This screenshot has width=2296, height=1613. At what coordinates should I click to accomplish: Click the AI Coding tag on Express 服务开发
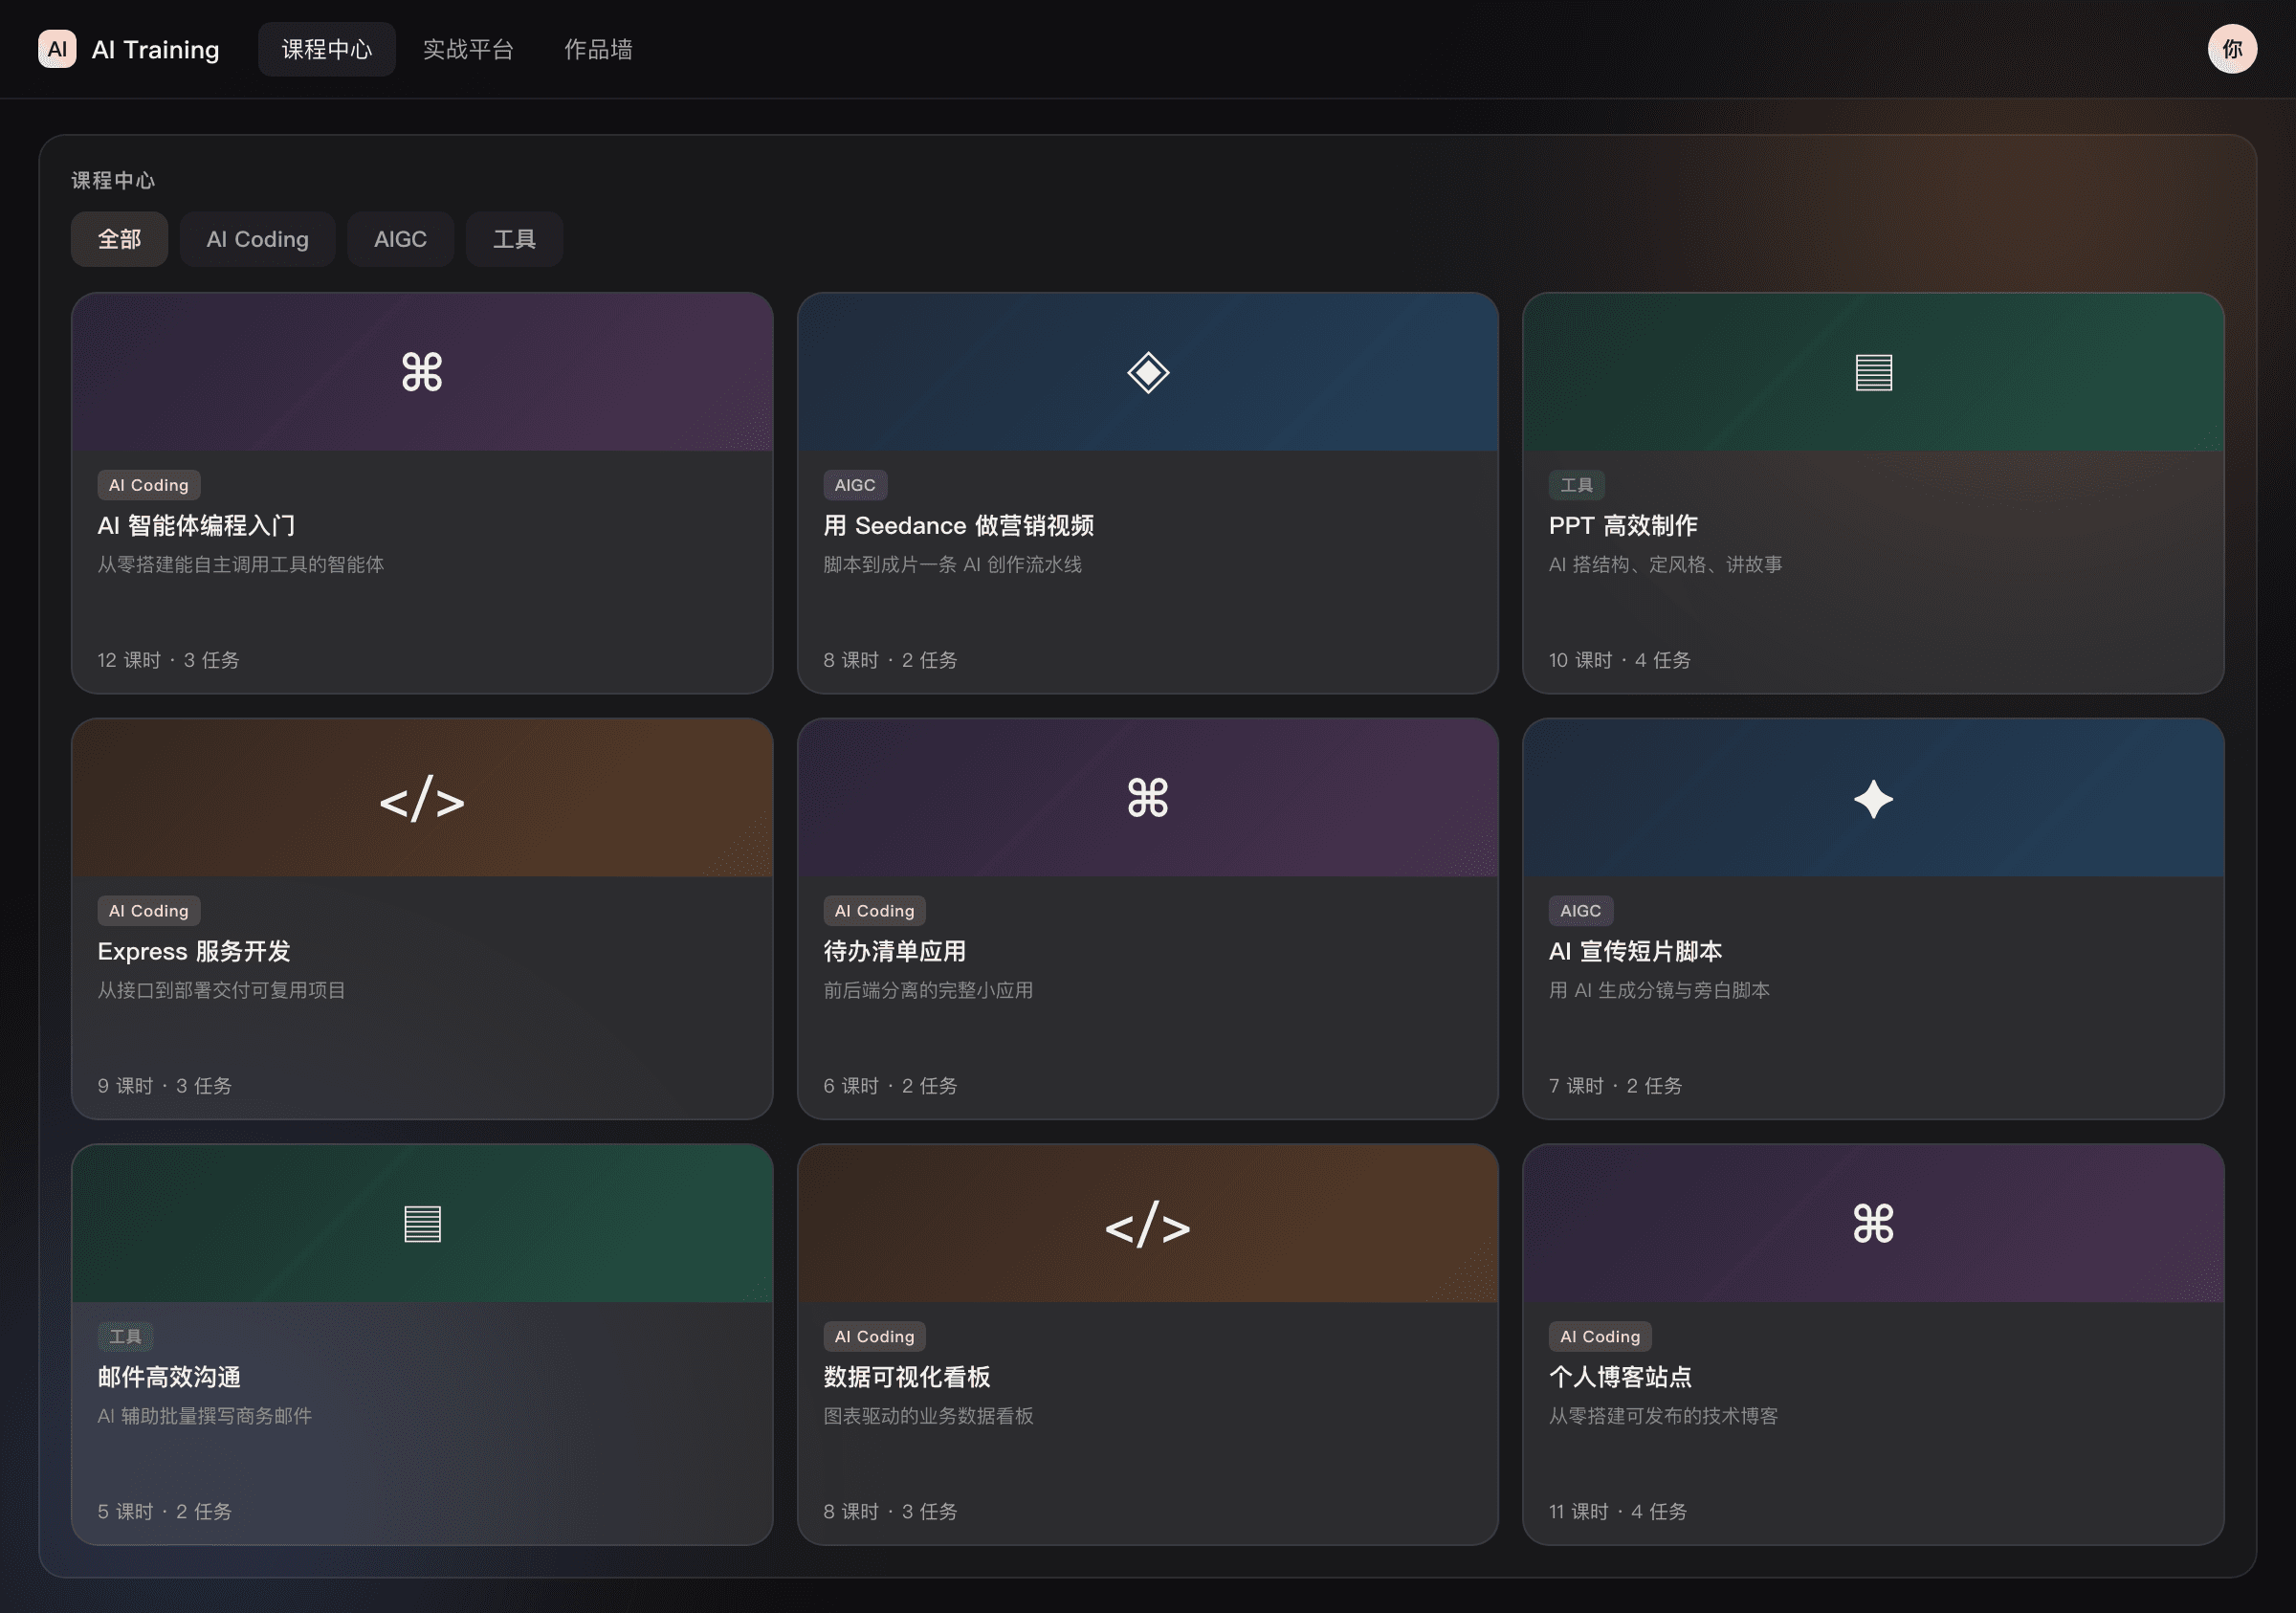(x=149, y=911)
